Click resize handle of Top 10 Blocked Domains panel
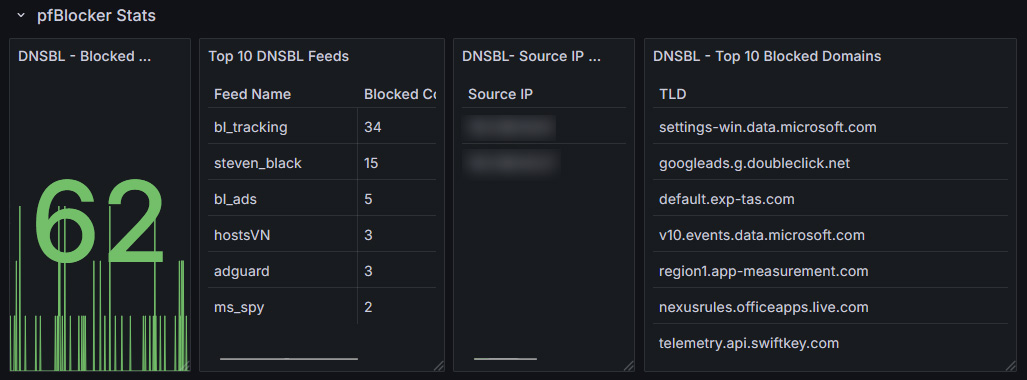The image size is (1027, 380). (1011, 366)
